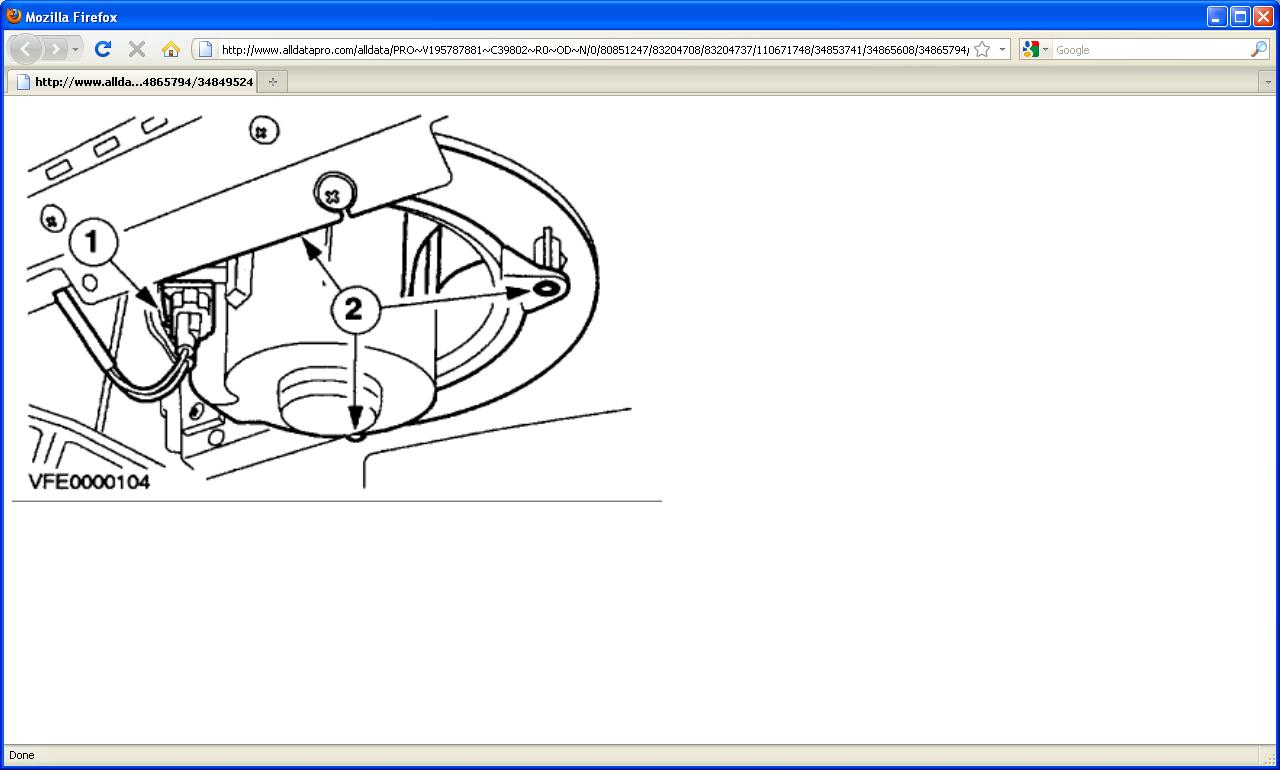Screen dimensions: 1280x770
Task: Minimize the Firefox window
Action: pyautogui.click(x=1217, y=16)
